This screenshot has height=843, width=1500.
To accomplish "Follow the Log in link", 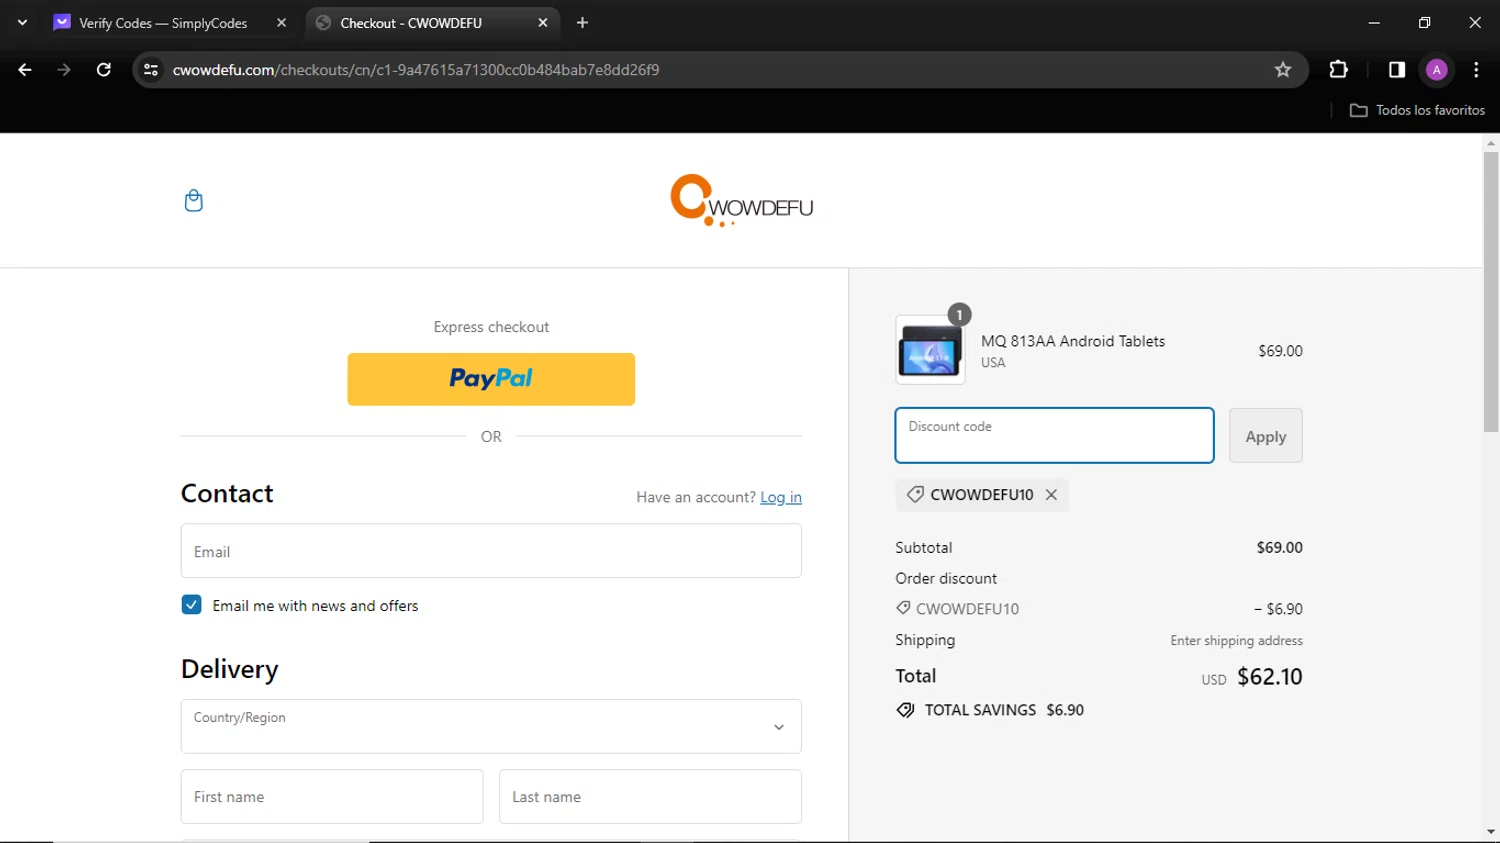I will coord(781,497).
